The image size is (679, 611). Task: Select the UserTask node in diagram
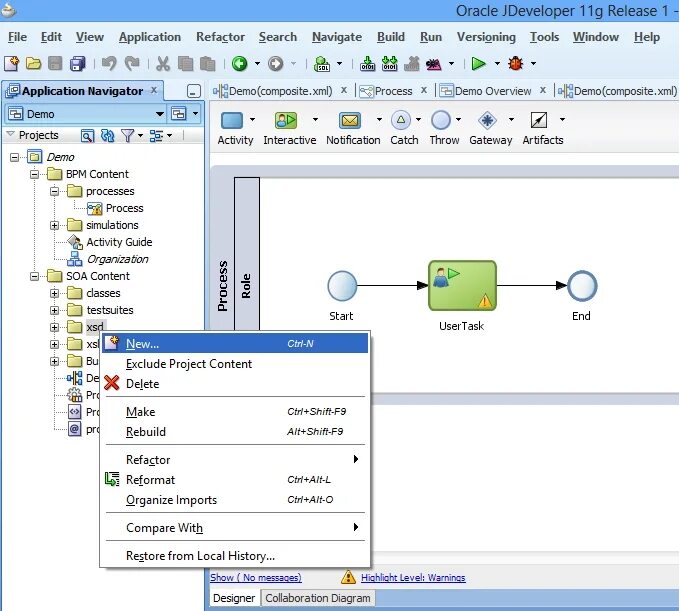click(x=462, y=286)
